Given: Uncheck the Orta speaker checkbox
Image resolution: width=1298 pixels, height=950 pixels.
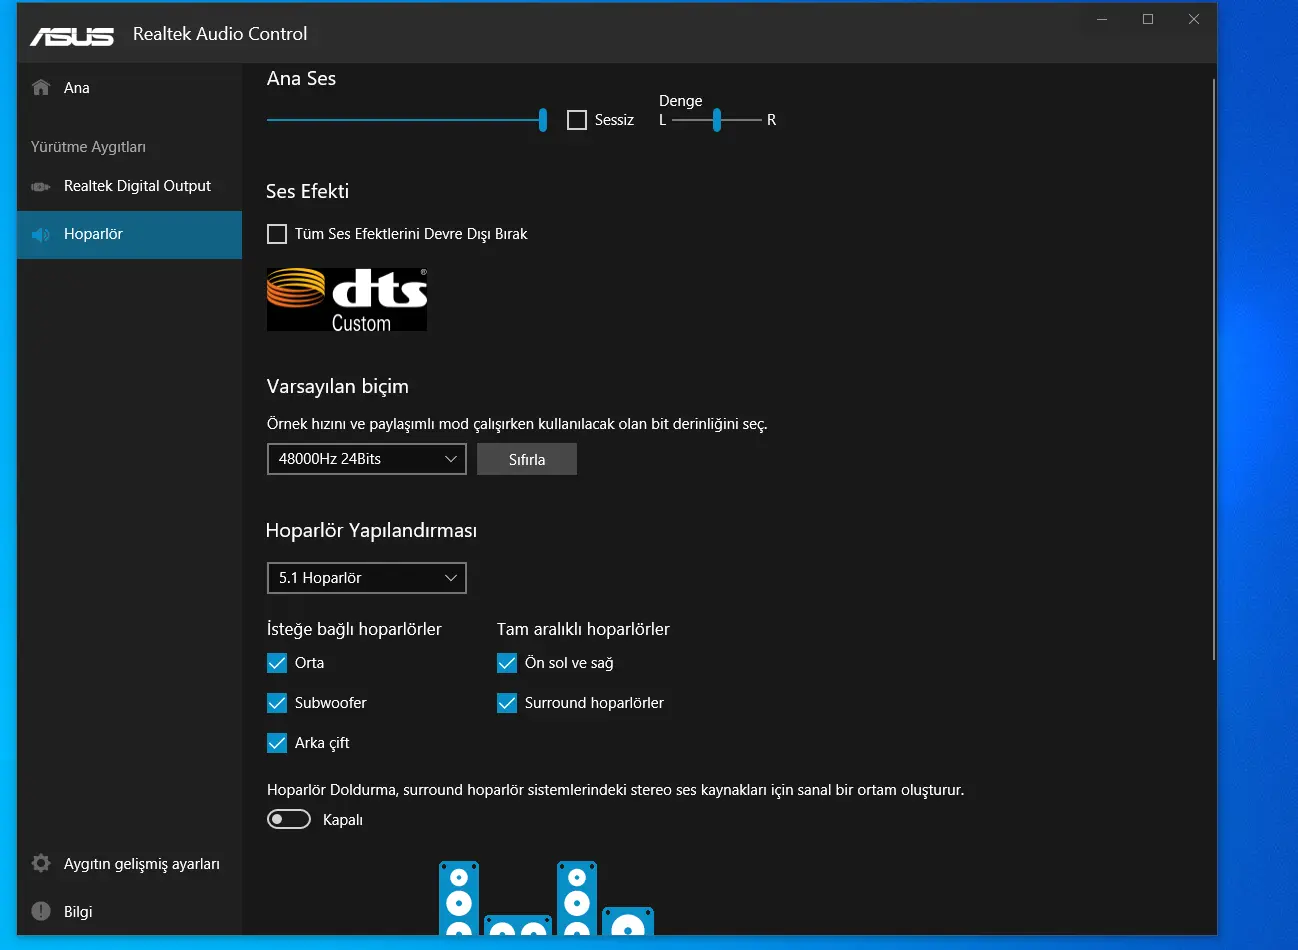Looking at the screenshot, I should [x=277, y=663].
